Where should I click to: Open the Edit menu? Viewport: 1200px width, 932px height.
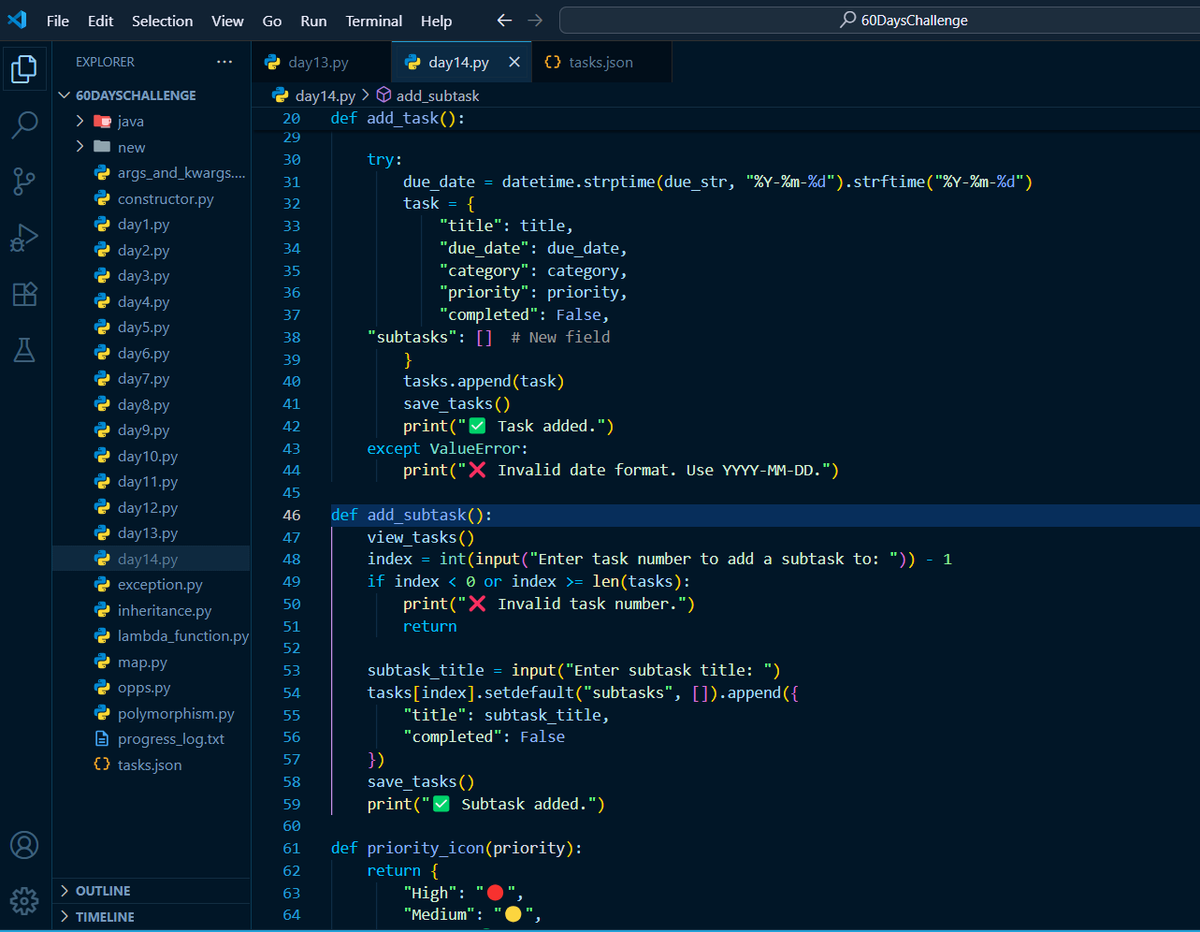pyautogui.click(x=100, y=20)
